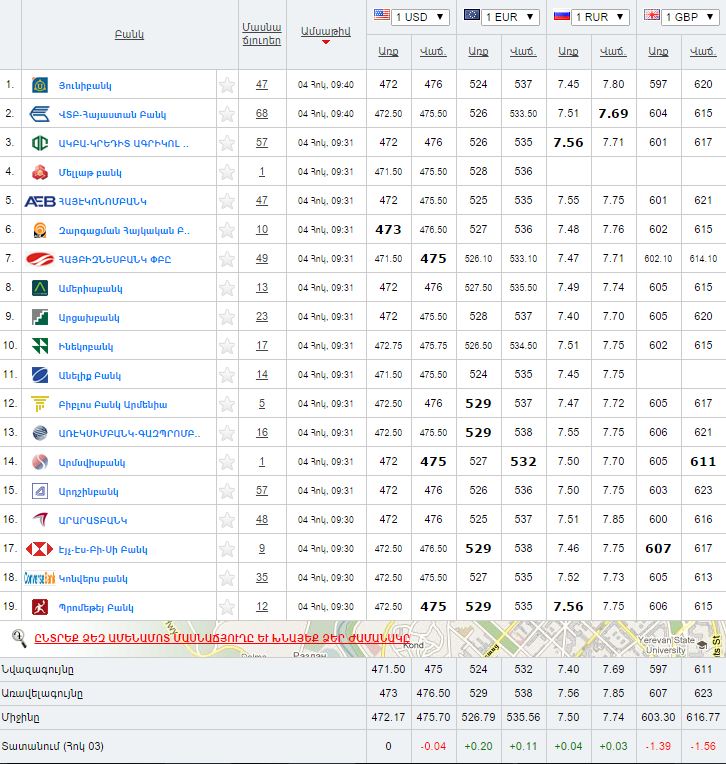
Task: Toggle the favorite star for Ameriabank row
Action: click(227, 288)
